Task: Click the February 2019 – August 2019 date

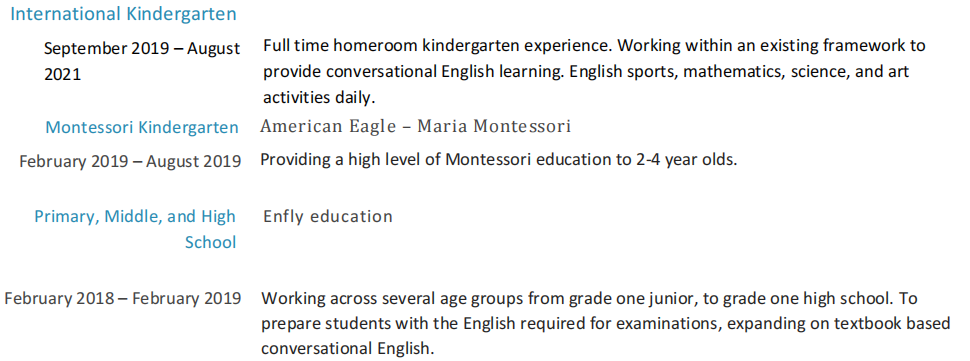Action: pos(130,161)
